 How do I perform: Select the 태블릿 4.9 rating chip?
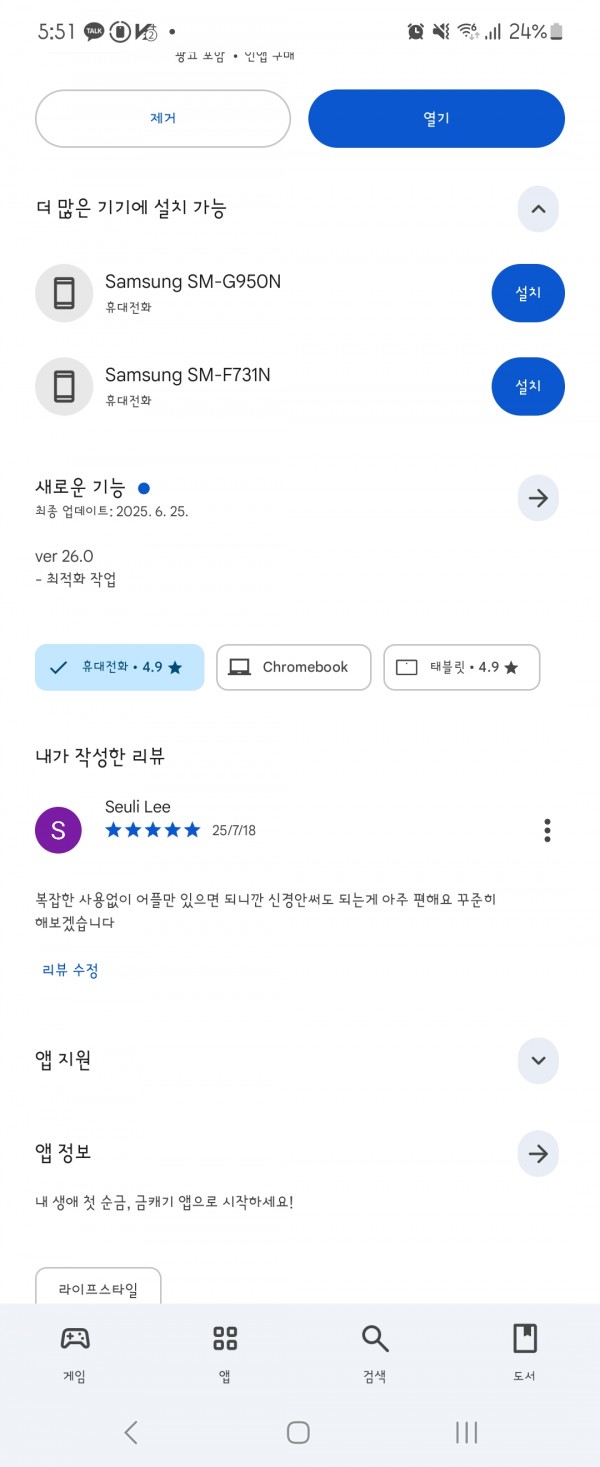tap(462, 667)
